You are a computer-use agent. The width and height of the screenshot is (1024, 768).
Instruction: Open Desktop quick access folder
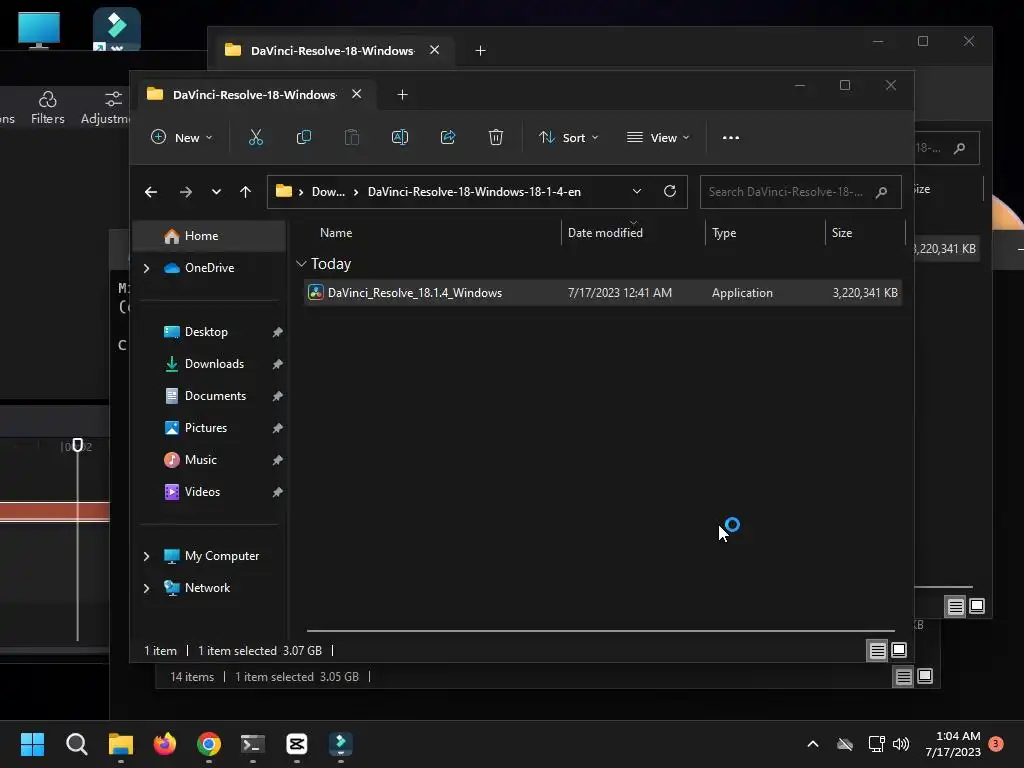[x=206, y=332]
